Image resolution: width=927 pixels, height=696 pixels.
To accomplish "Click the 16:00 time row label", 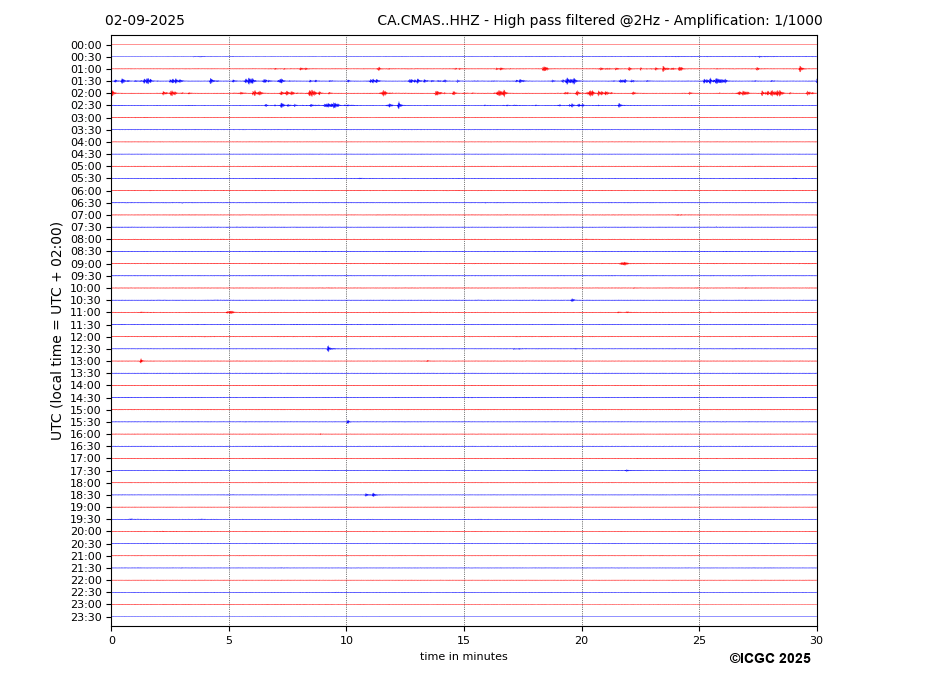I will click(x=86, y=435).
